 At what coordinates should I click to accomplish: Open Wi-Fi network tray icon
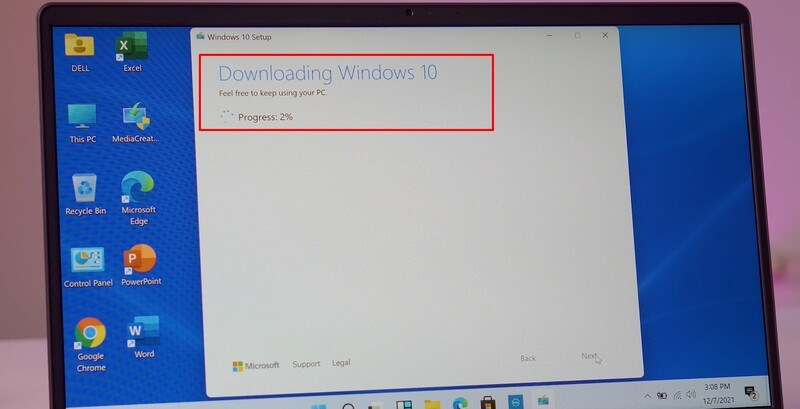678,395
